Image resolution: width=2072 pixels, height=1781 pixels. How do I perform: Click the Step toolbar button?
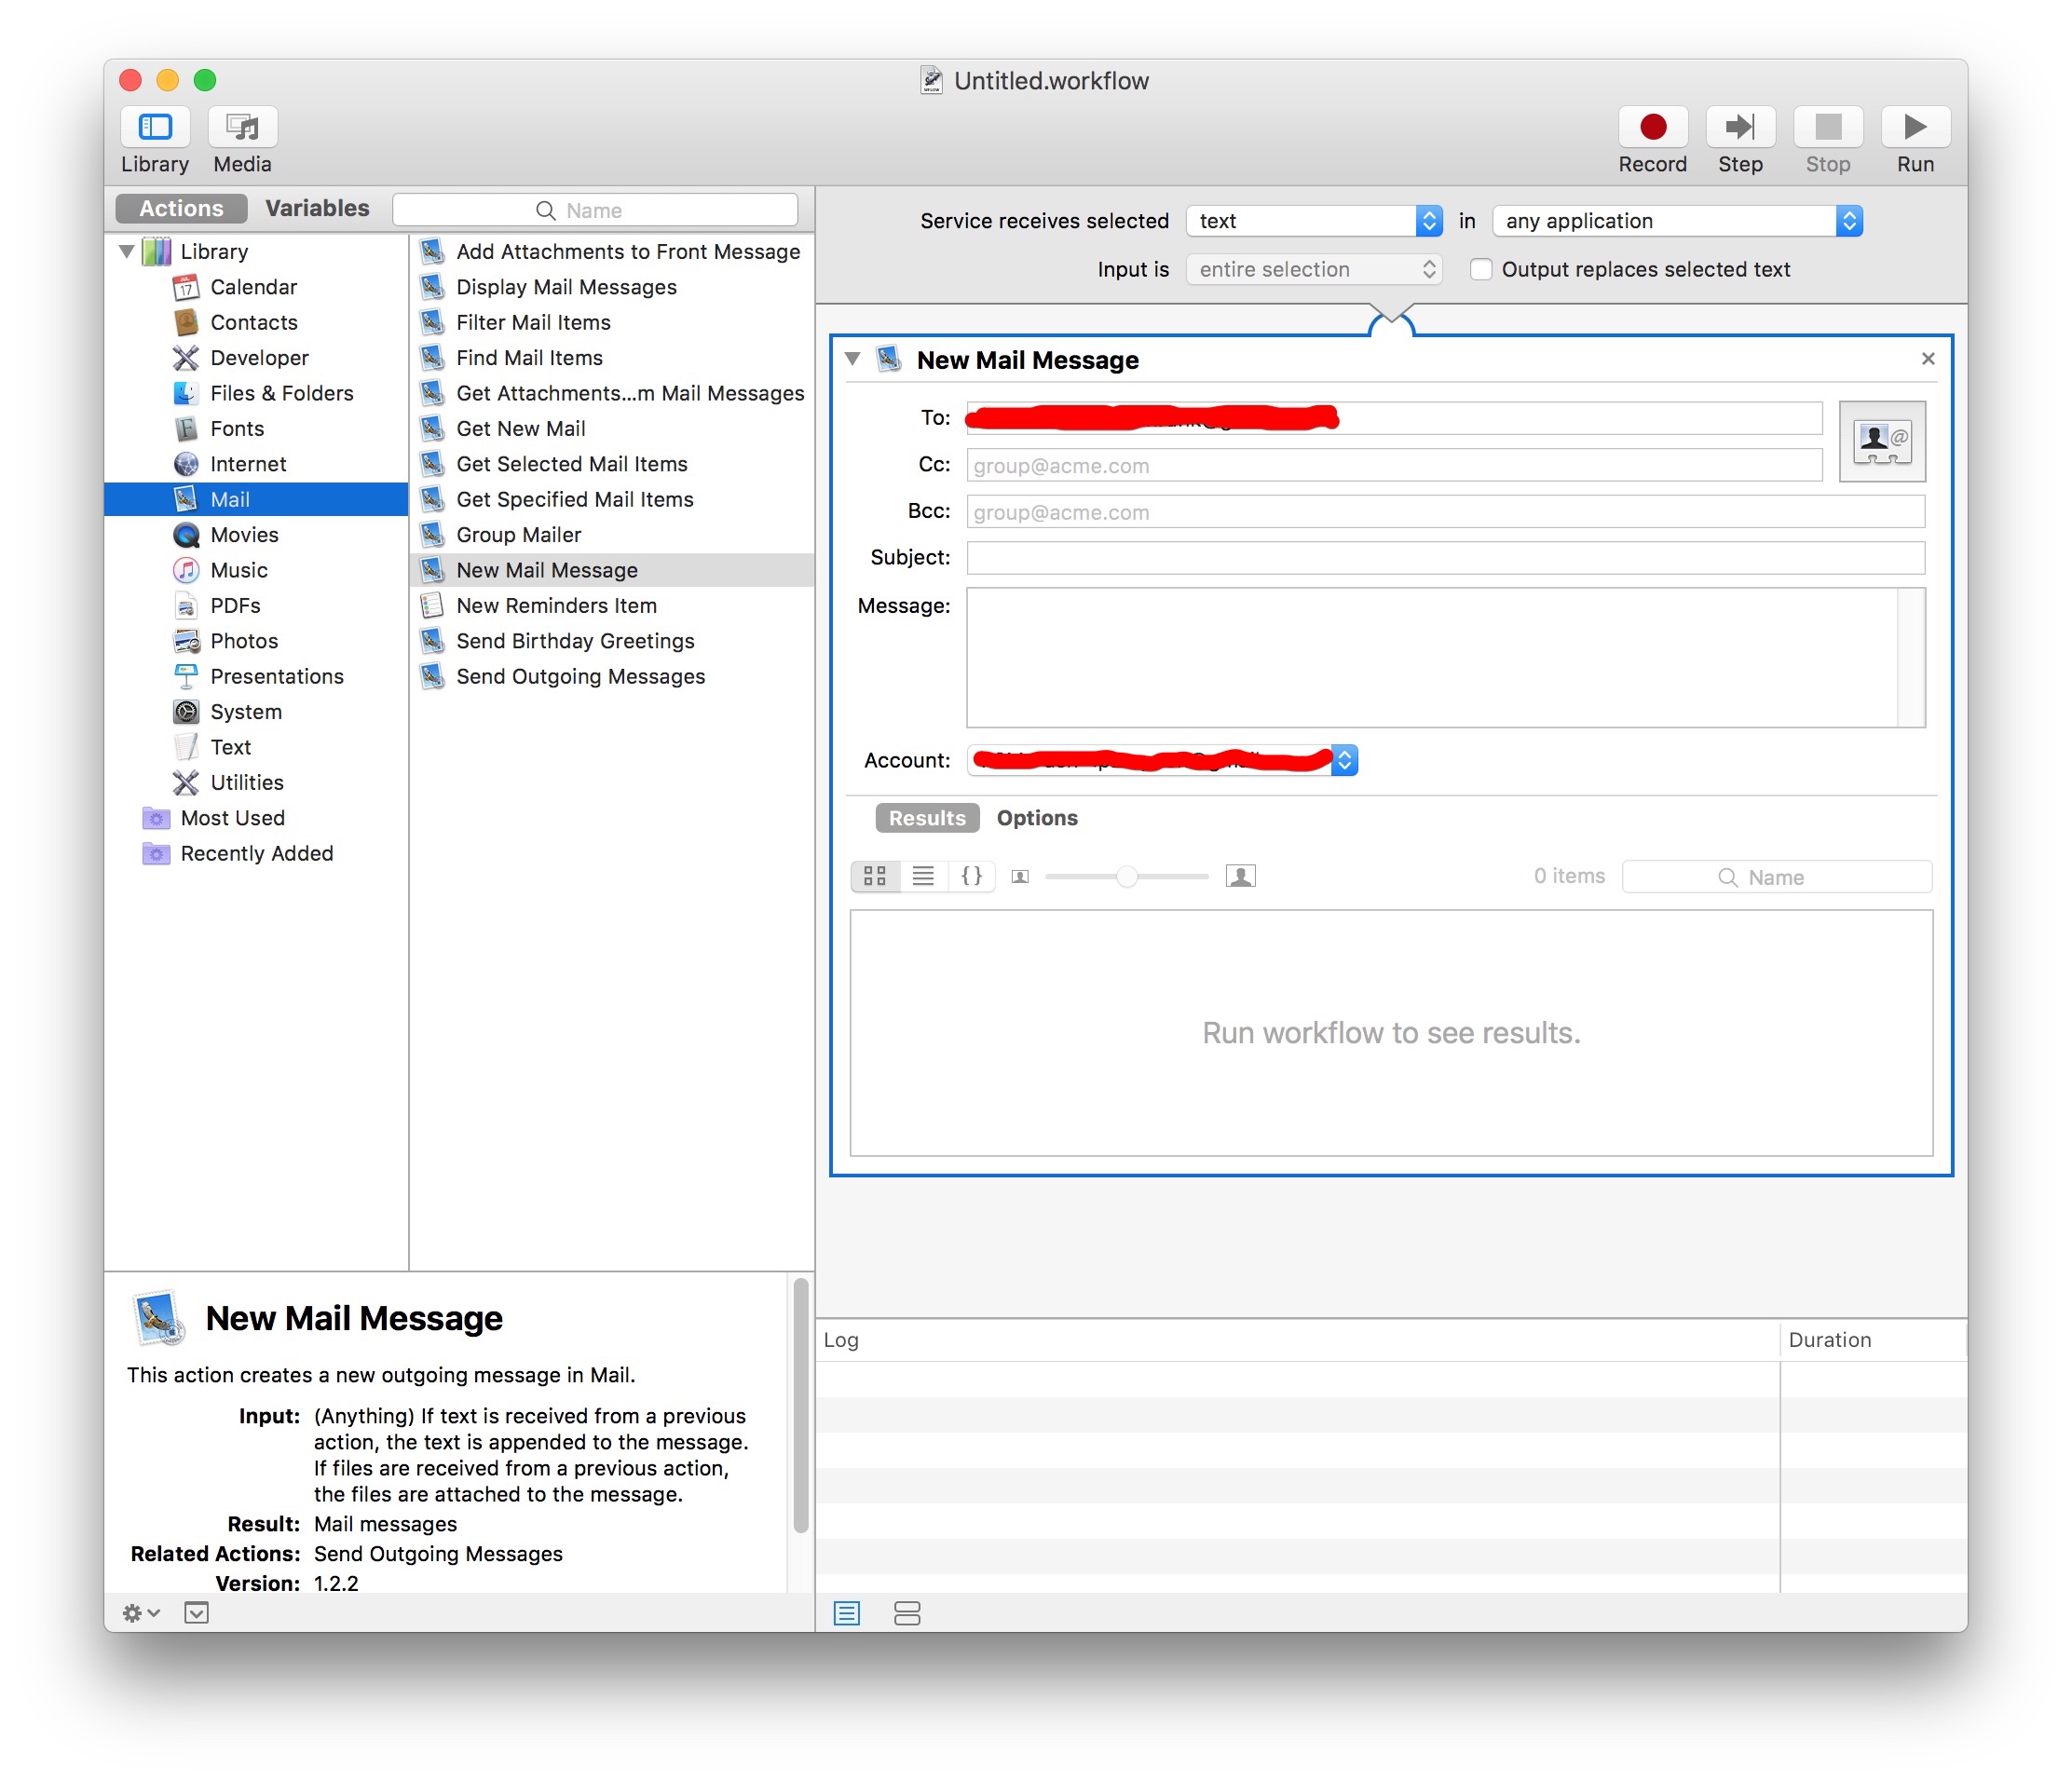point(1740,127)
